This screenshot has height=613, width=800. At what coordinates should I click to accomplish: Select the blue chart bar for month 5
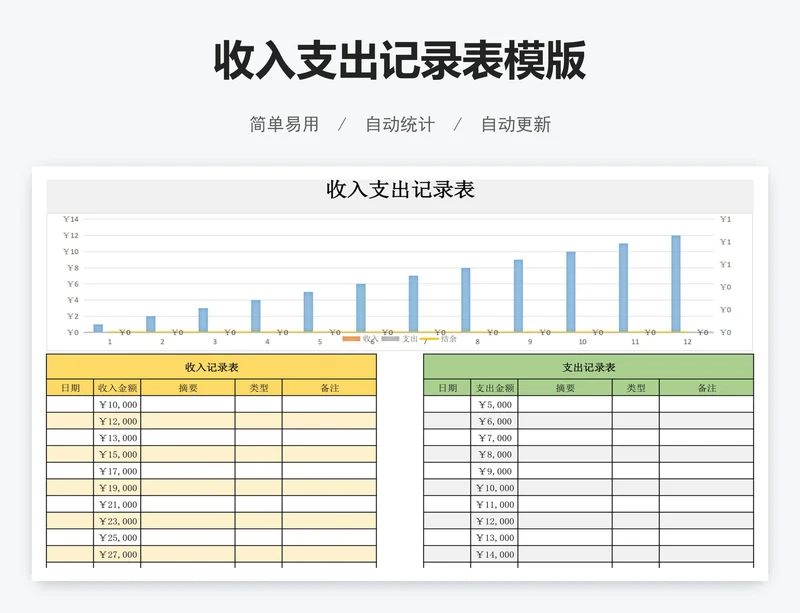pos(308,312)
